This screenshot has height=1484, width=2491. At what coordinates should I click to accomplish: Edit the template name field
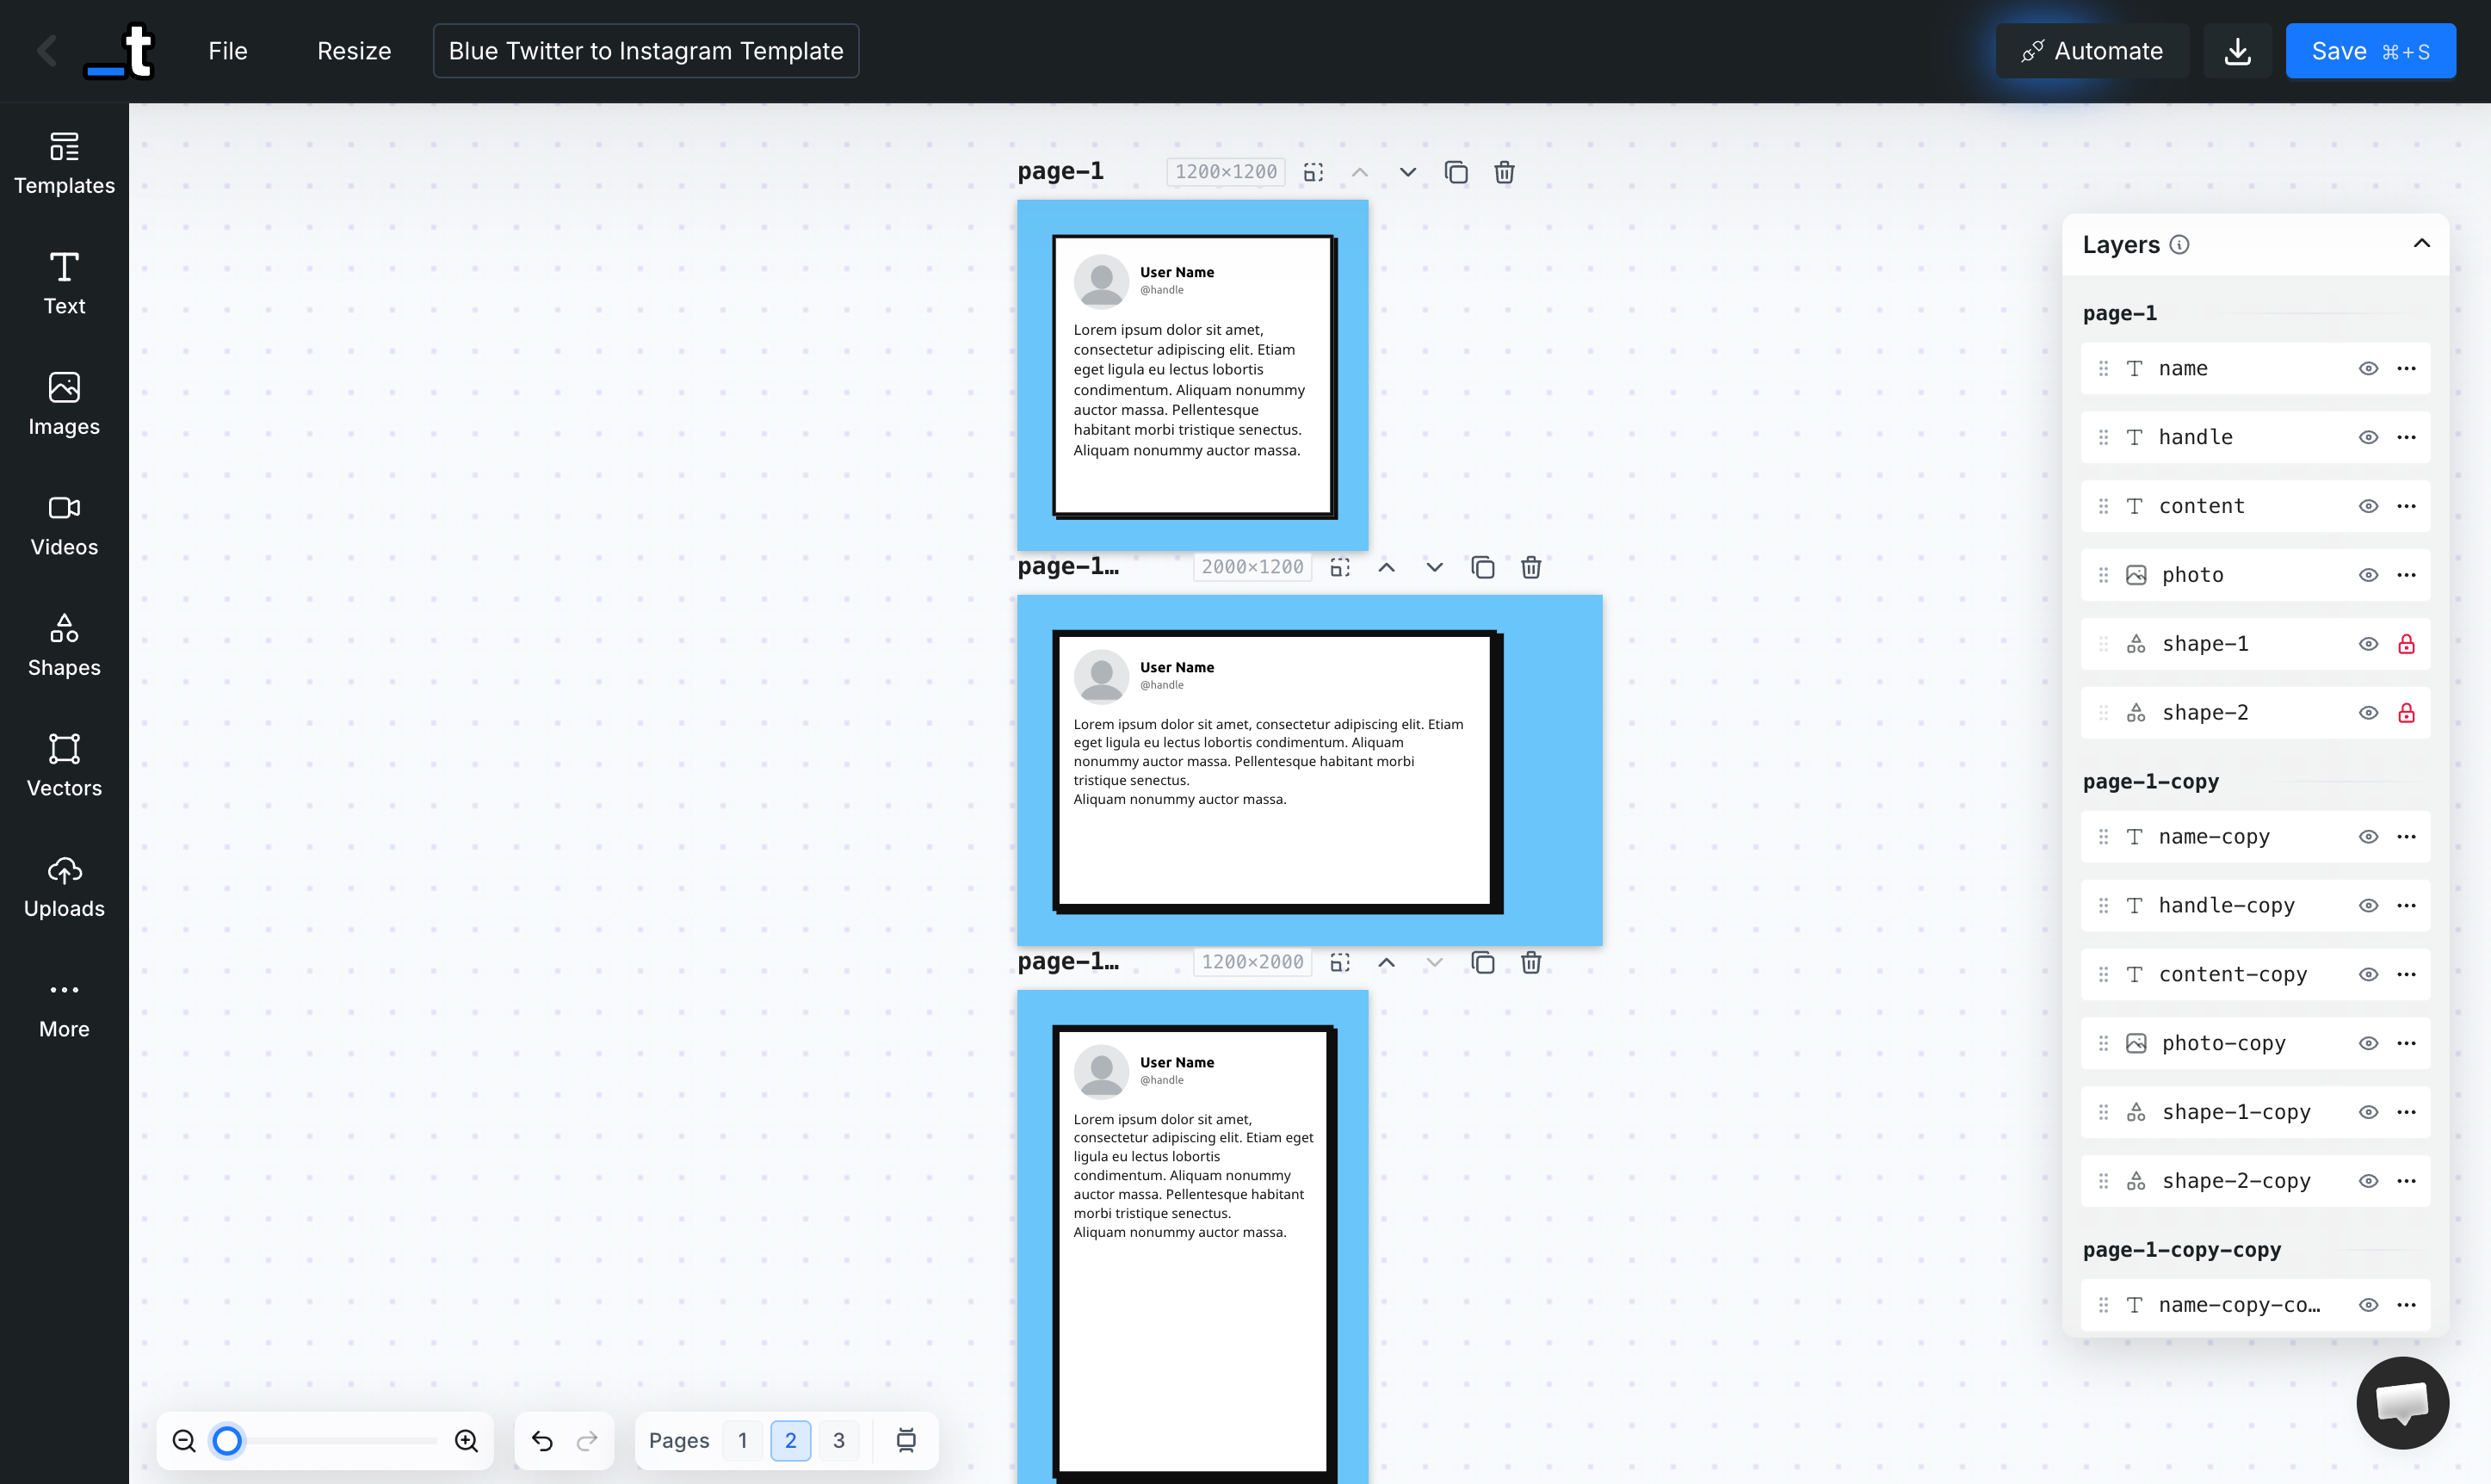646,51
